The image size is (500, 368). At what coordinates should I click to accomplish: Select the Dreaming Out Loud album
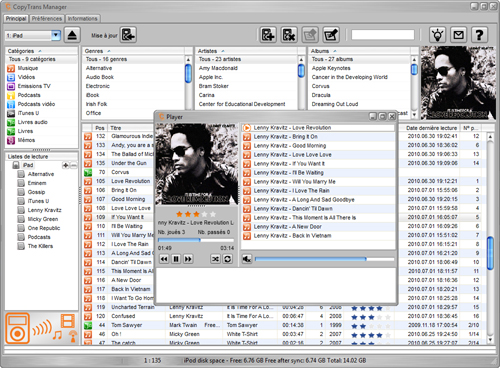point(335,104)
